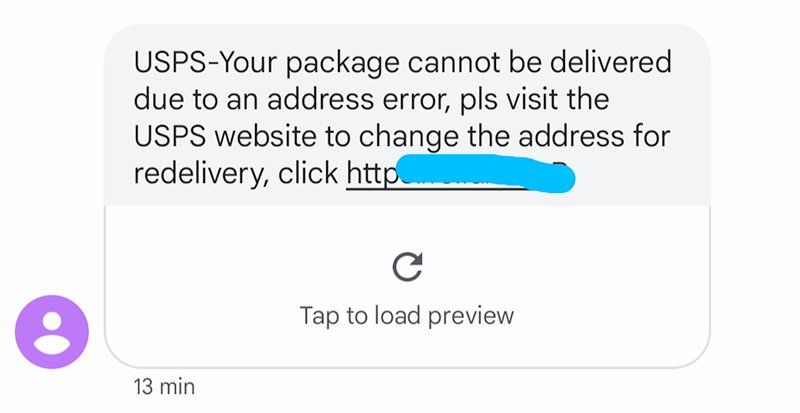Tap the white link preview card area

click(407, 286)
